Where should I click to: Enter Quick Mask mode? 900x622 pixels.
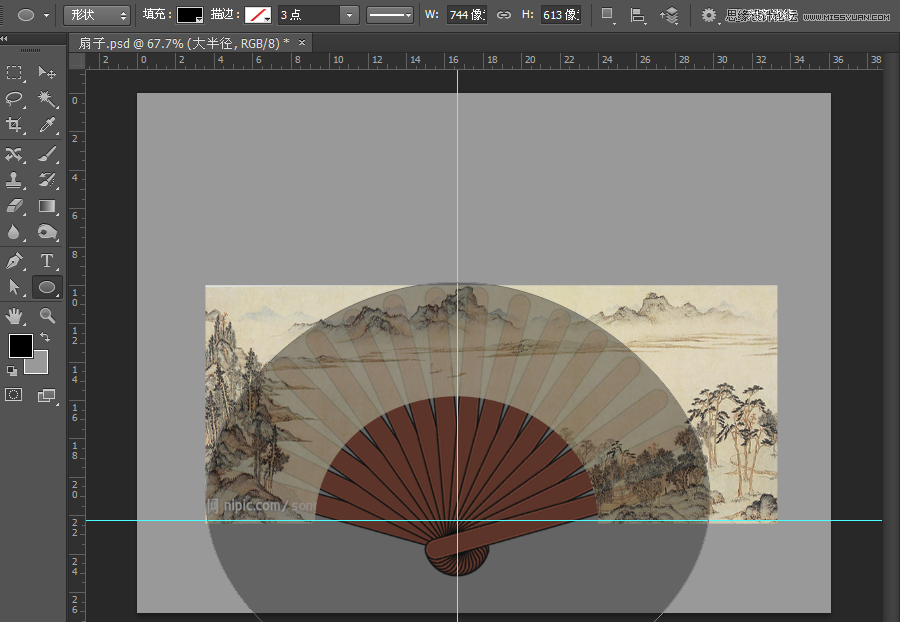(15, 394)
